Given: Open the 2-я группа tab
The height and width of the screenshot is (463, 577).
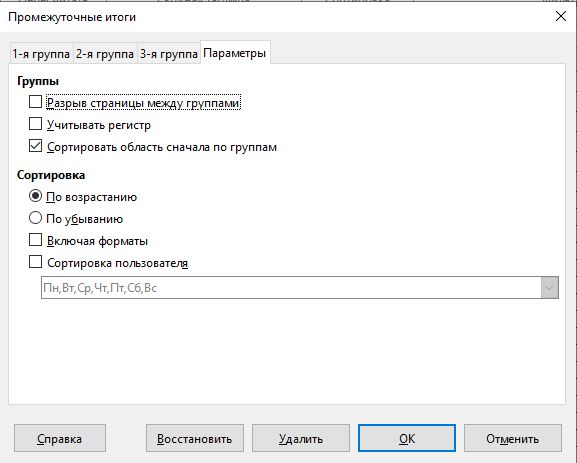Looking at the screenshot, I should (x=105, y=54).
